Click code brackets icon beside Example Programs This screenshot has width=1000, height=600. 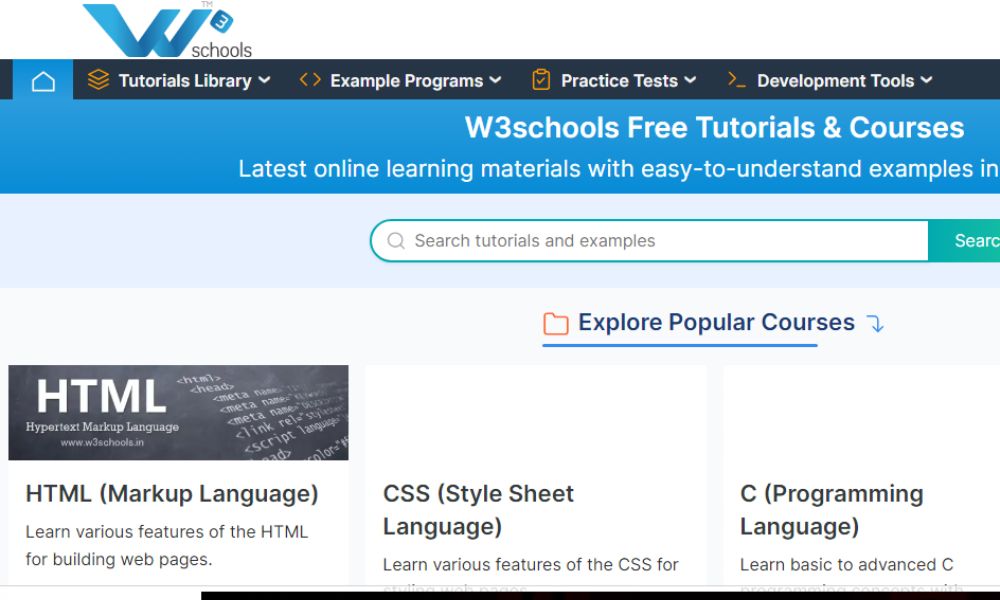coord(310,80)
